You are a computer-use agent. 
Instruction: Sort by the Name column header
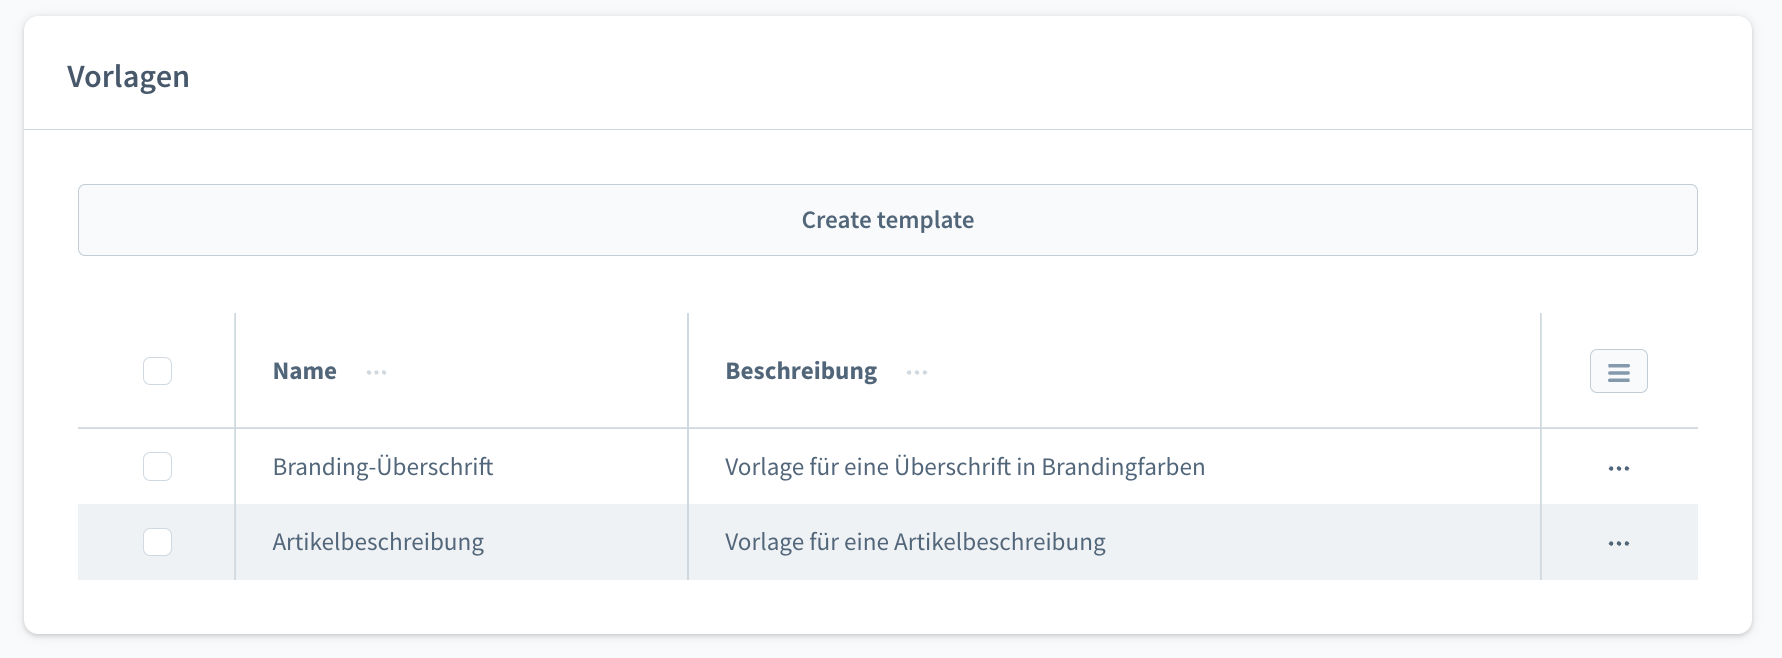pos(305,371)
